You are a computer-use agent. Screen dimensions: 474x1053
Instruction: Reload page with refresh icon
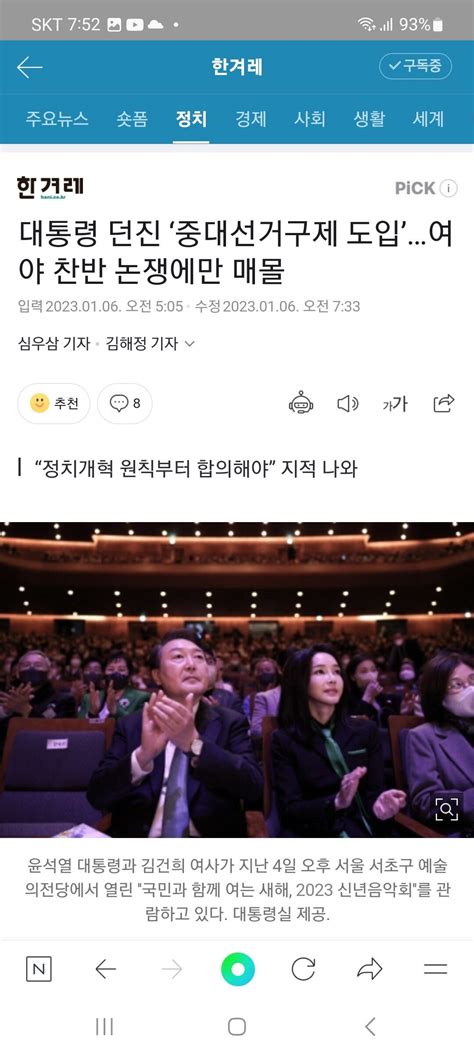(x=303, y=969)
